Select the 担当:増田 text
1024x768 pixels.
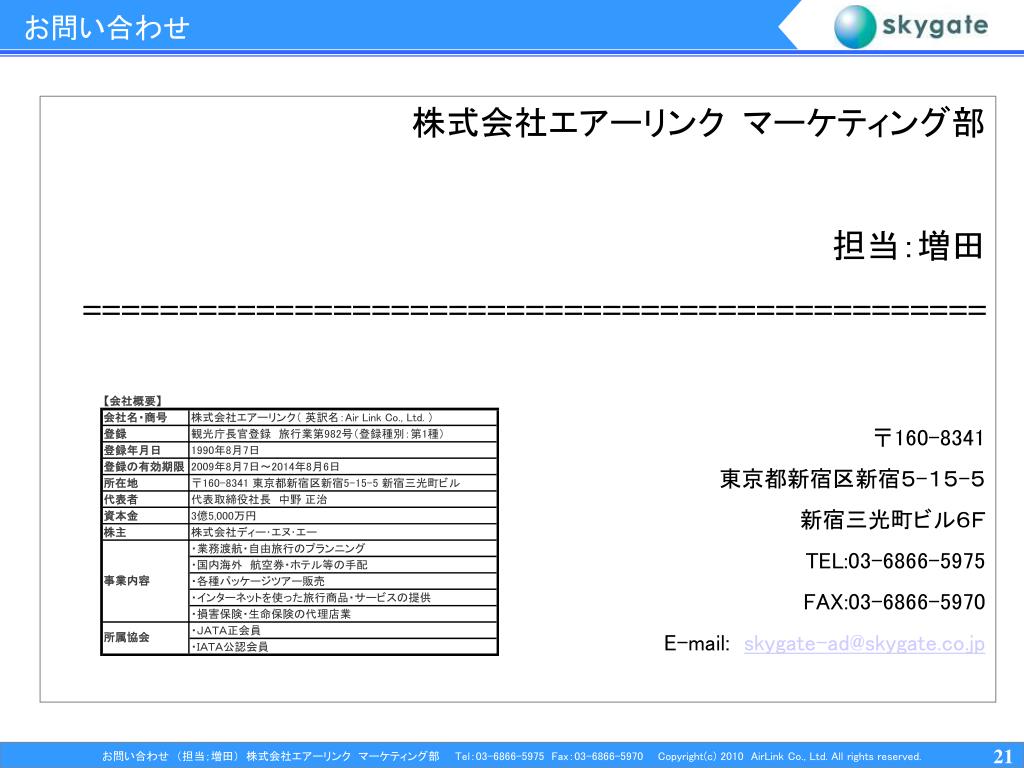coord(908,246)
